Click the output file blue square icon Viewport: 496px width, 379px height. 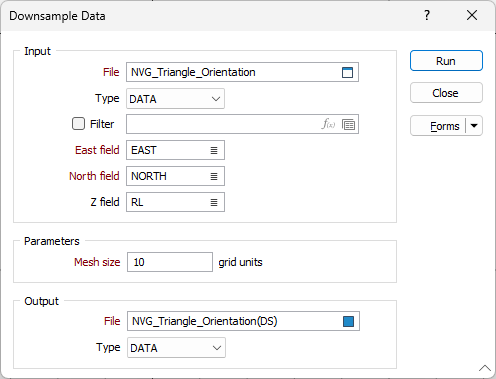(x=348, y=321)
